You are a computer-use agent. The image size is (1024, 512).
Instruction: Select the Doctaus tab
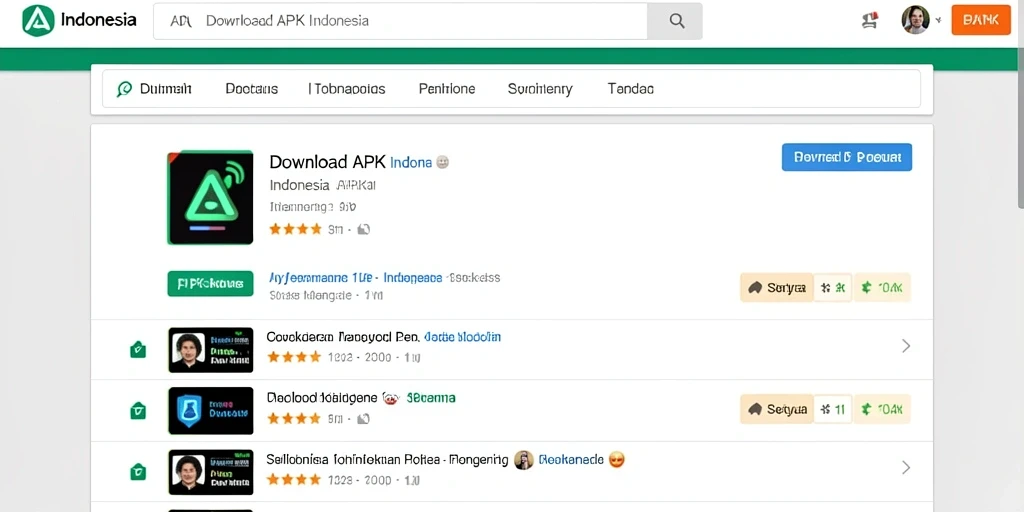click(251, 89)
